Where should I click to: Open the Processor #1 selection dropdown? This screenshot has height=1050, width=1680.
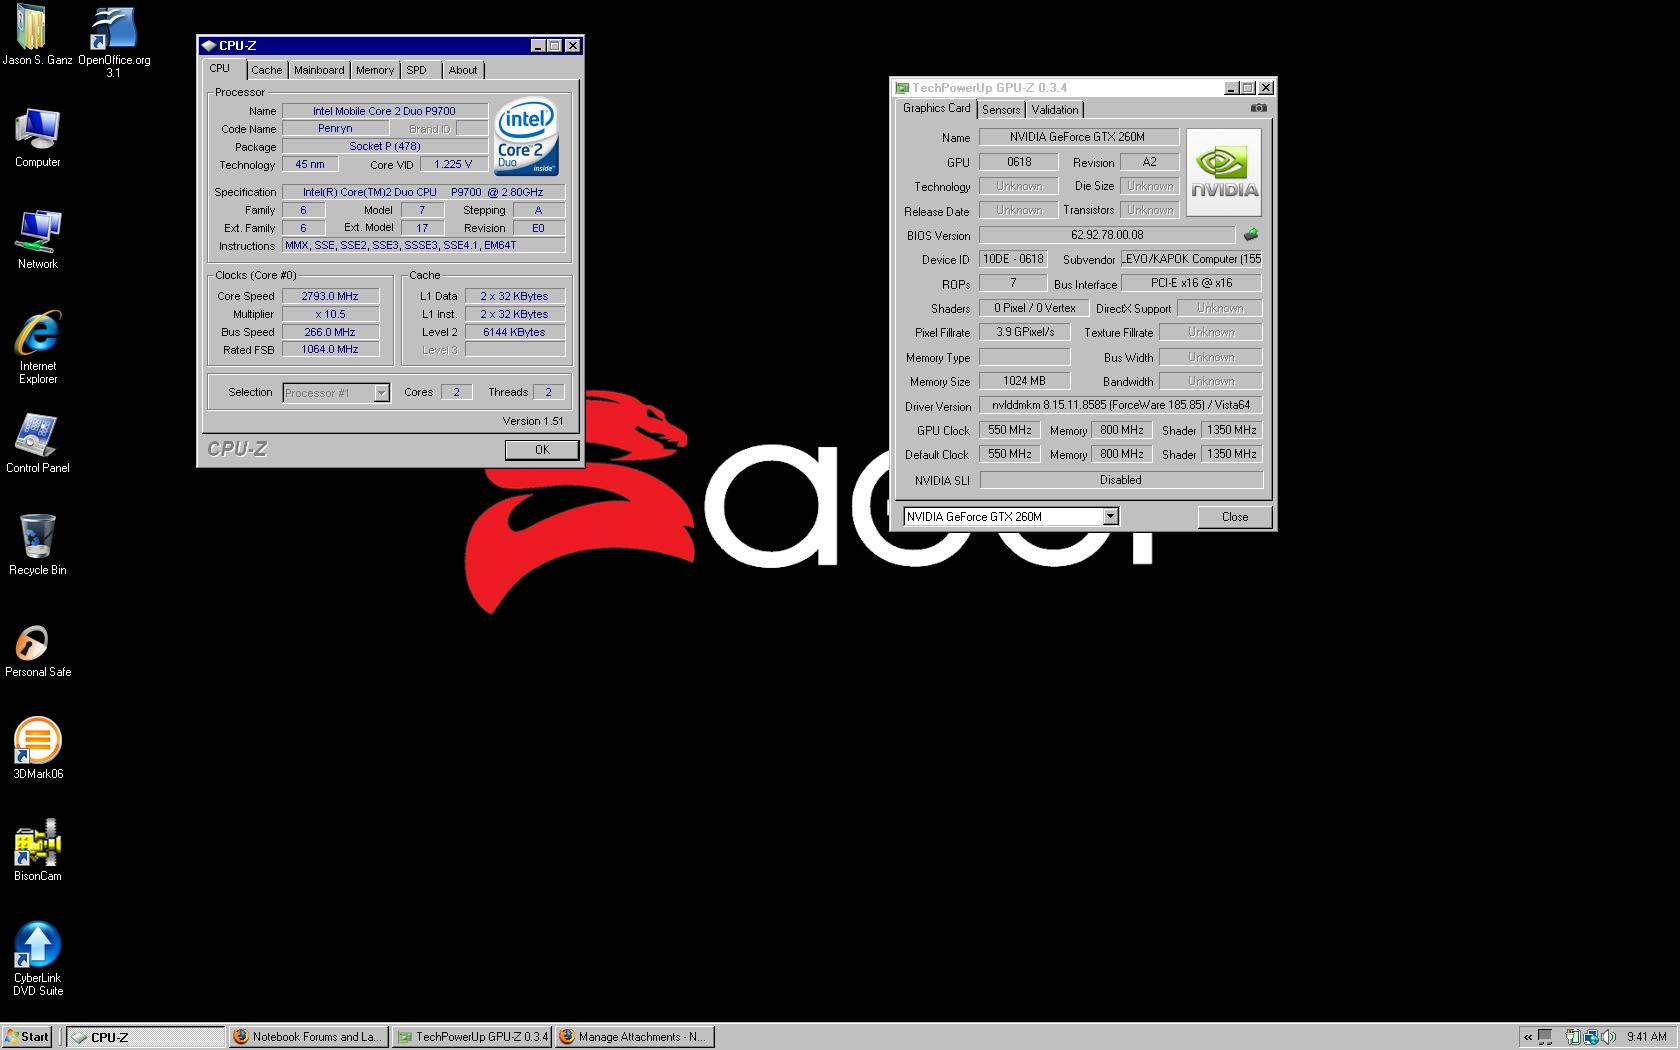336,393
